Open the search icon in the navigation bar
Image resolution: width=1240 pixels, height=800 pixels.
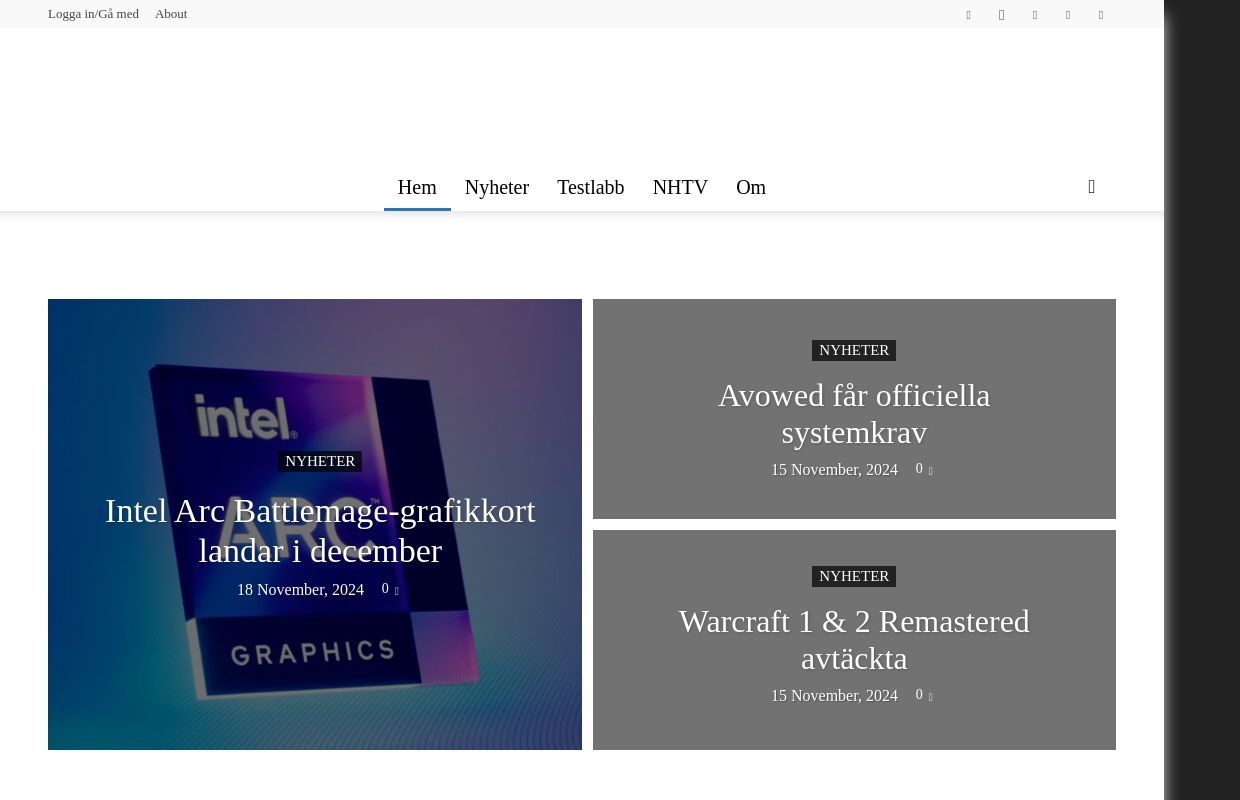pos(1091,187)
